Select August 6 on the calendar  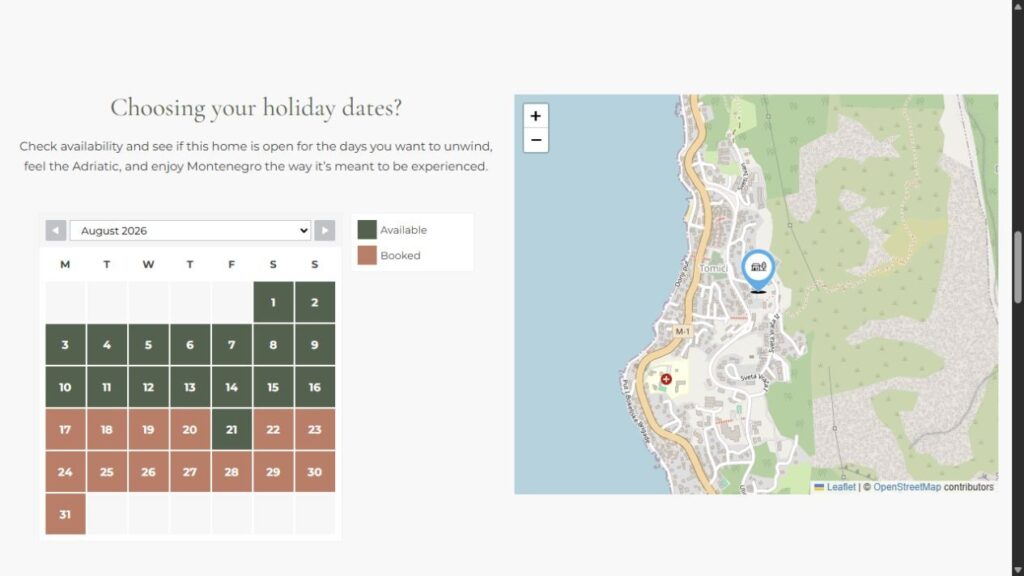click(x=190, y=345)
